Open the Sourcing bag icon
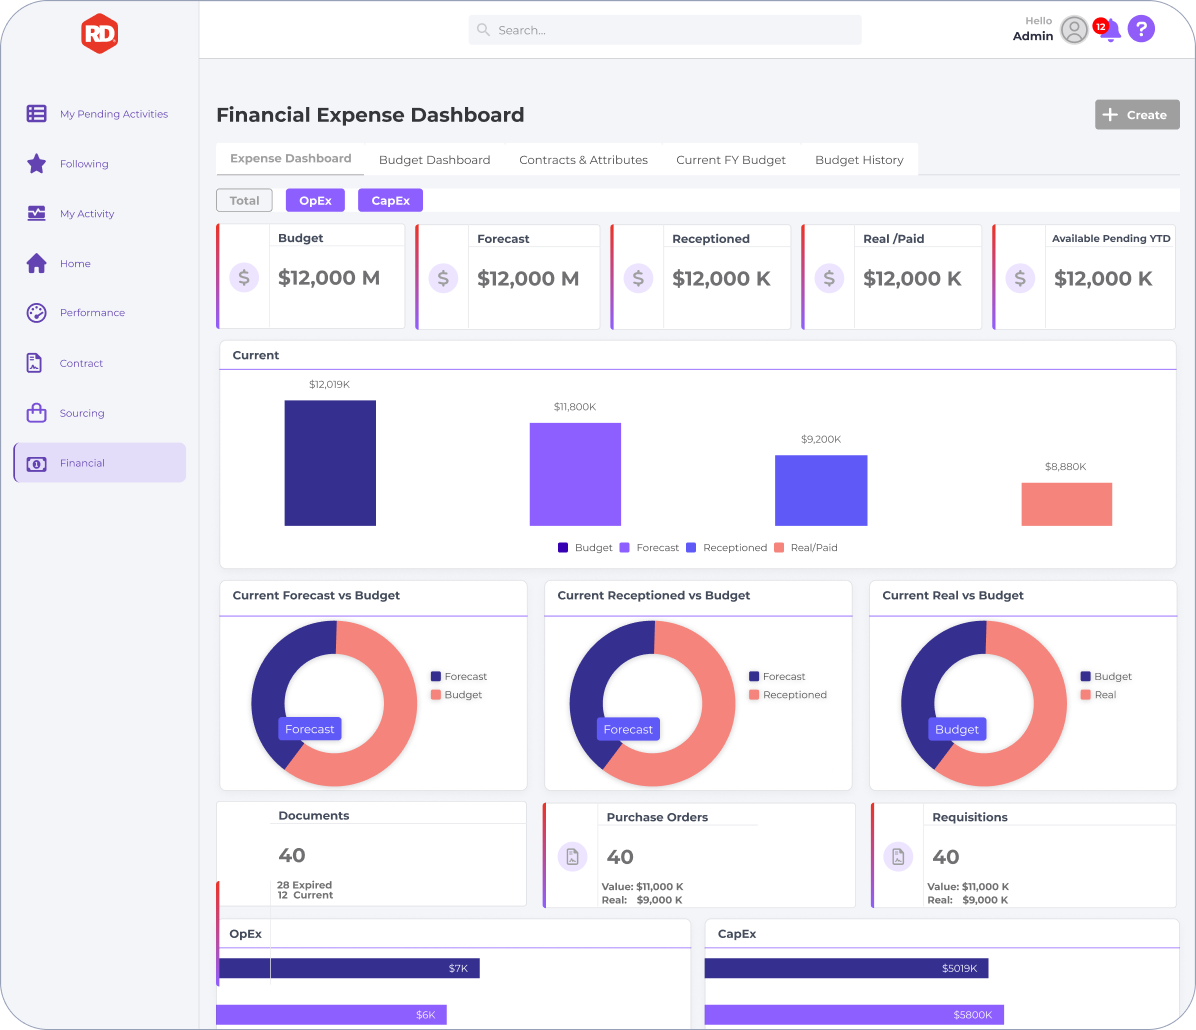Screen dimensions: 1196x1030 (x=37, y=413)
